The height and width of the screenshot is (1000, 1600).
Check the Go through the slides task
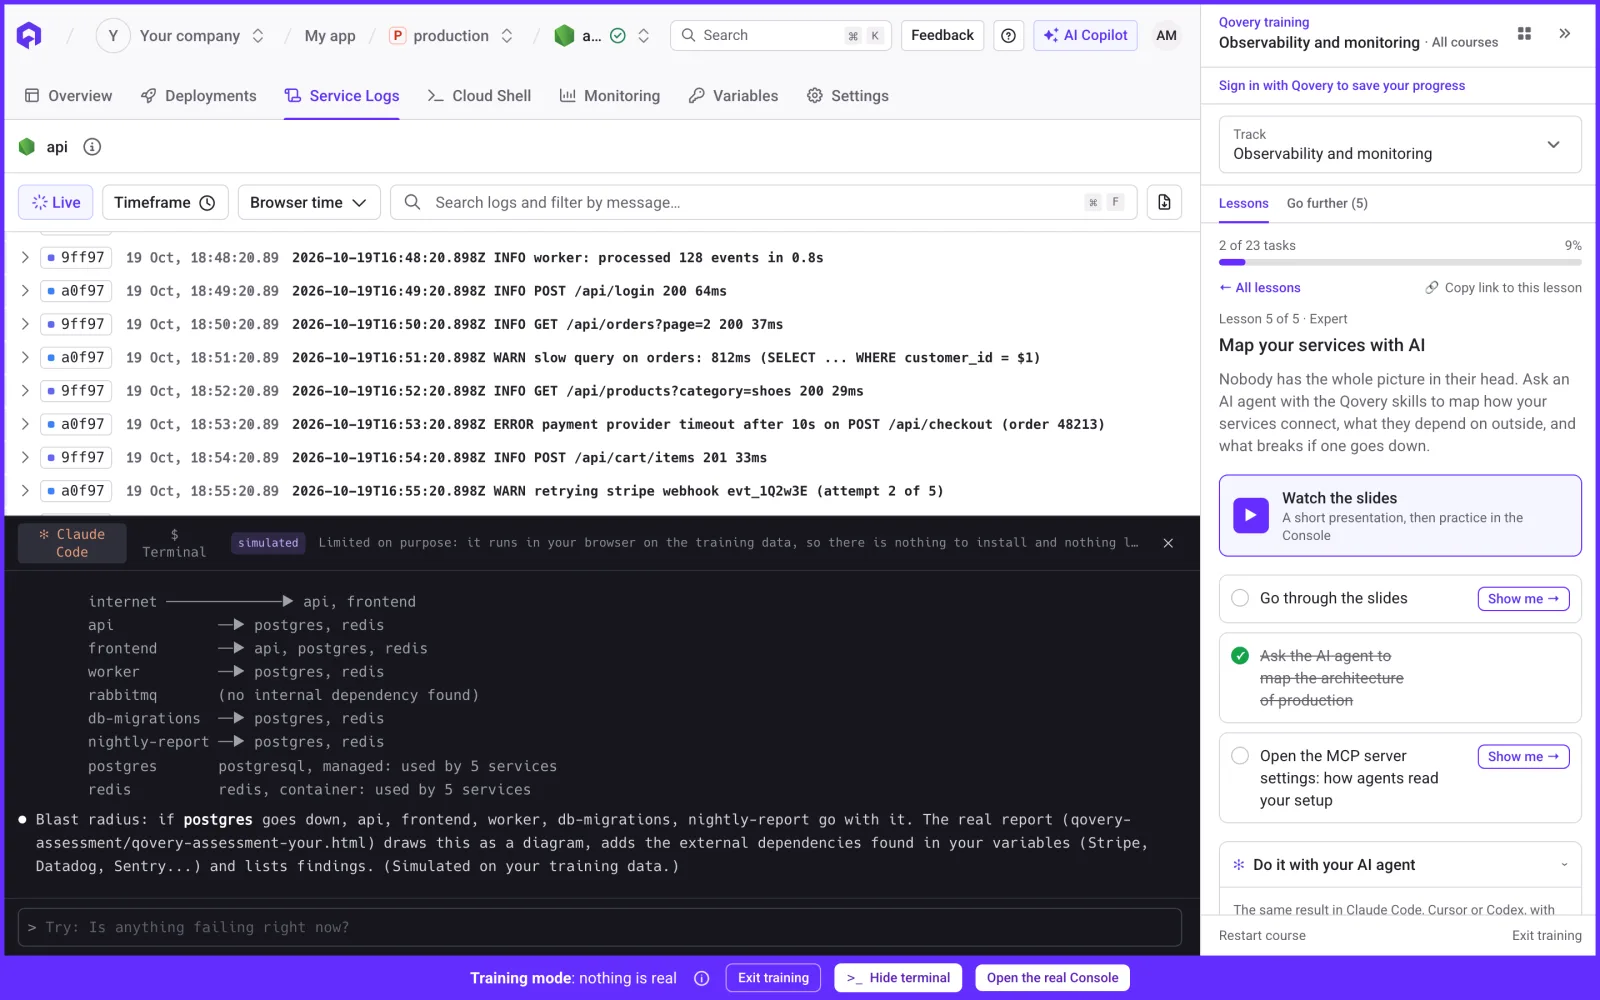1240,598
